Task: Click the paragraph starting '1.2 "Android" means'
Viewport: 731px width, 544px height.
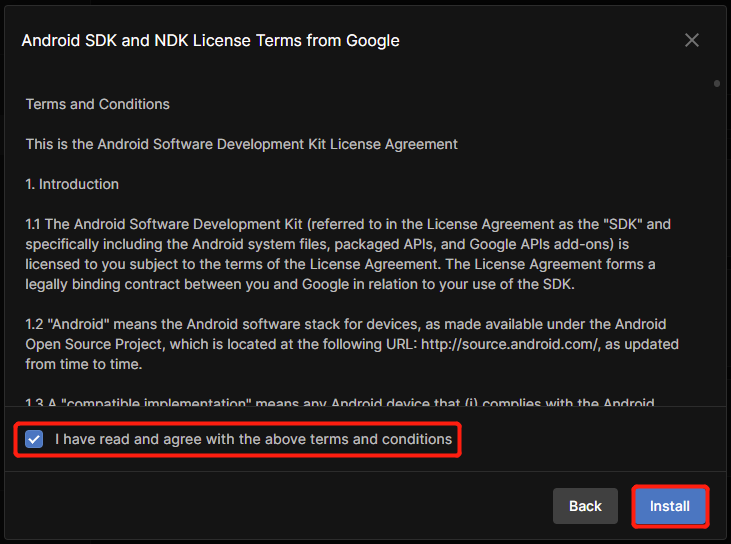Action: coord(352,344)
